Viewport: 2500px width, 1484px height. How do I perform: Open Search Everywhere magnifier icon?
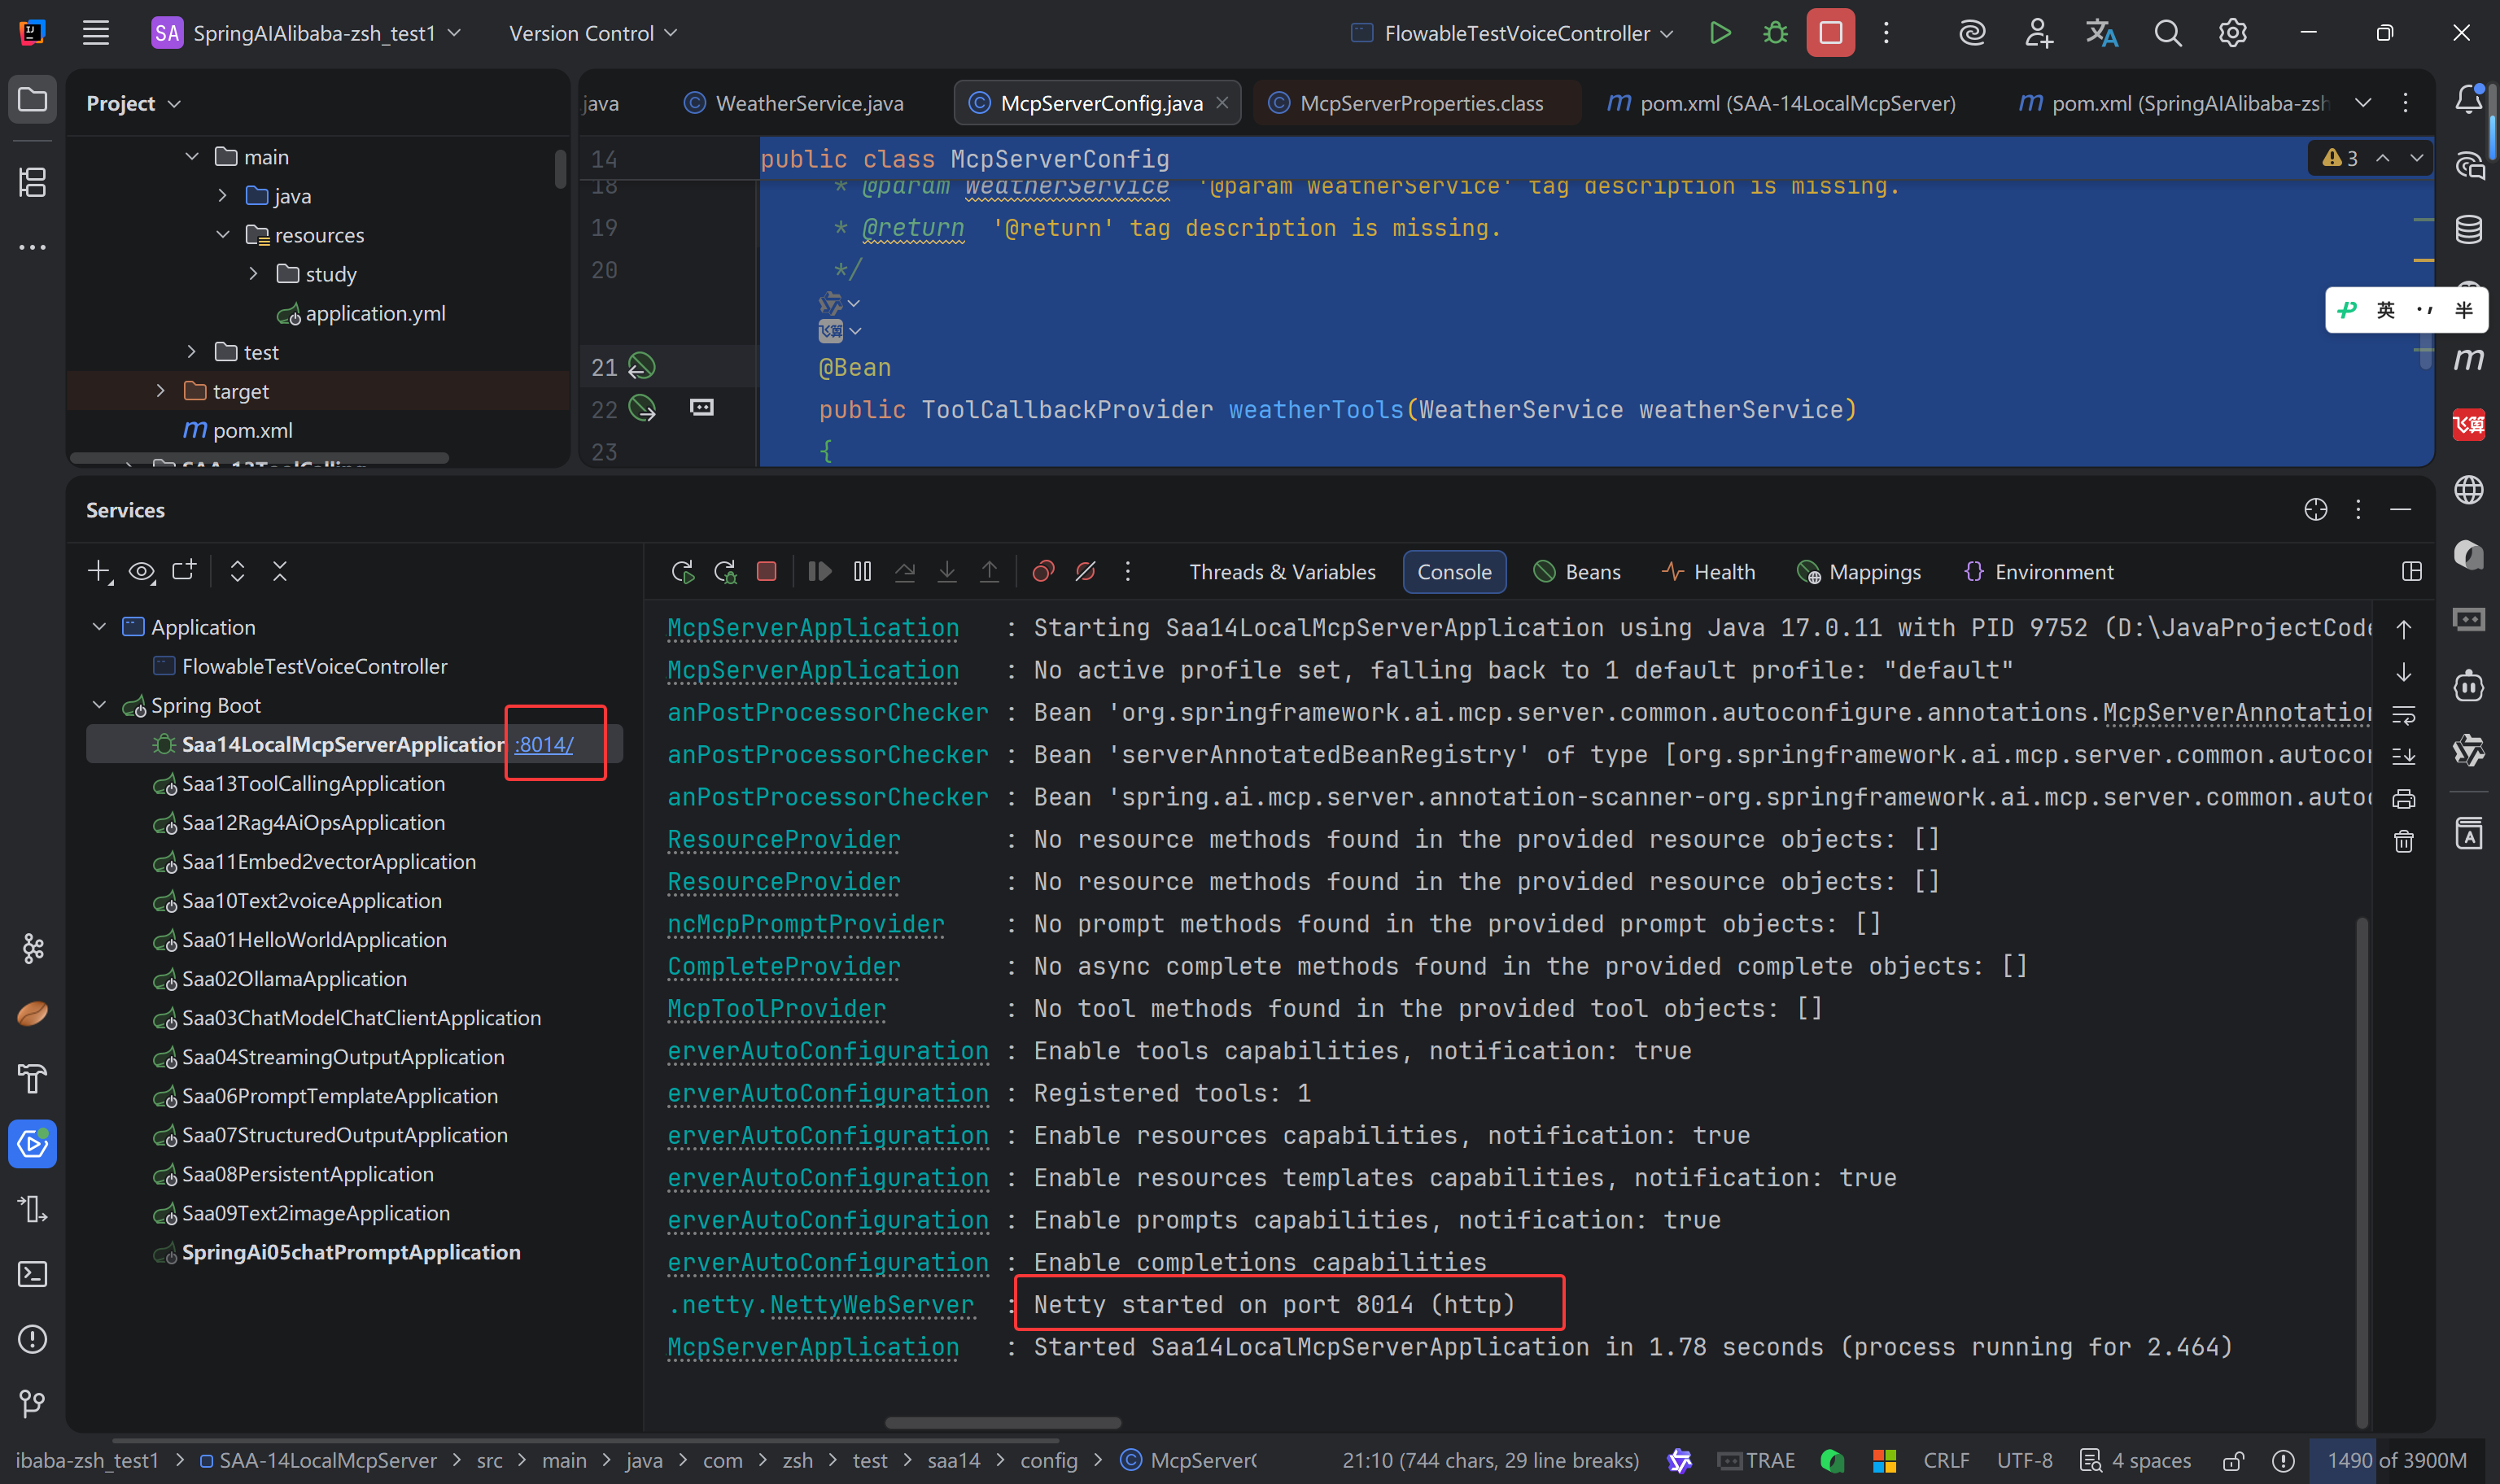point(2167,33)
